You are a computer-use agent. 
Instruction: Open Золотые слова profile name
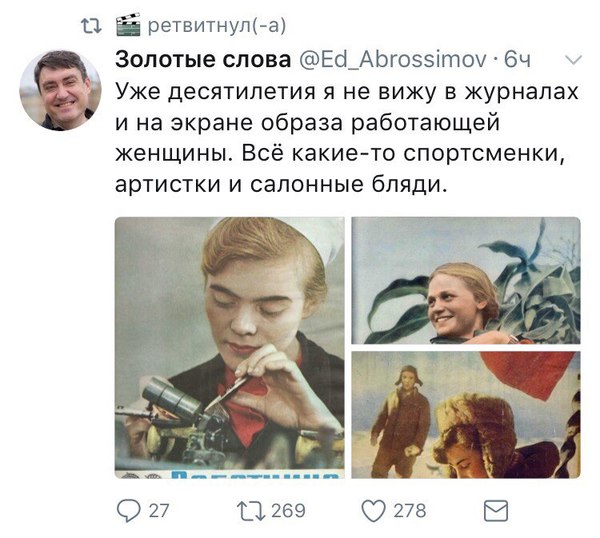(x=203, y=60)
